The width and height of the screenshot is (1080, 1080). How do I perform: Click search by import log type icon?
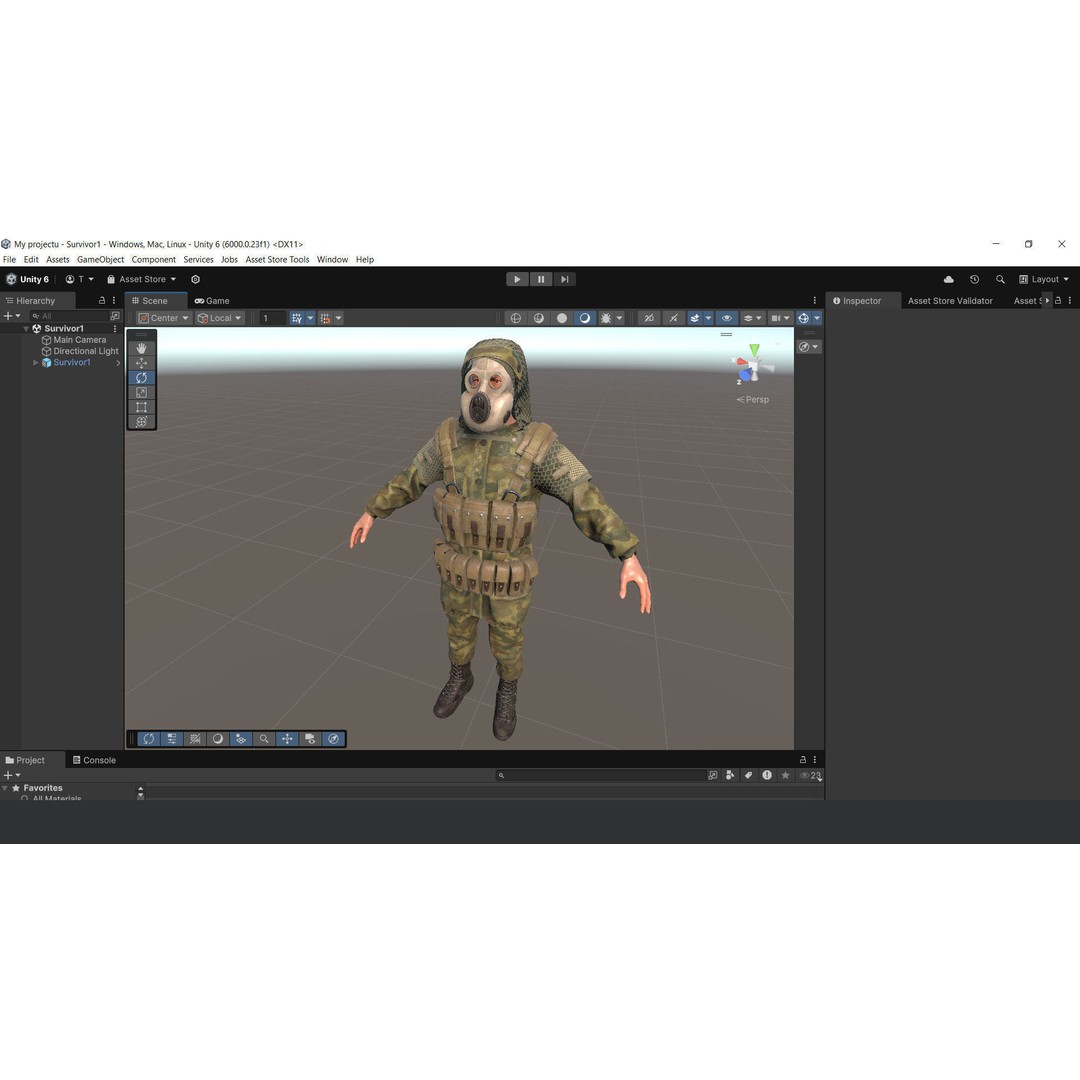(767, 776)
